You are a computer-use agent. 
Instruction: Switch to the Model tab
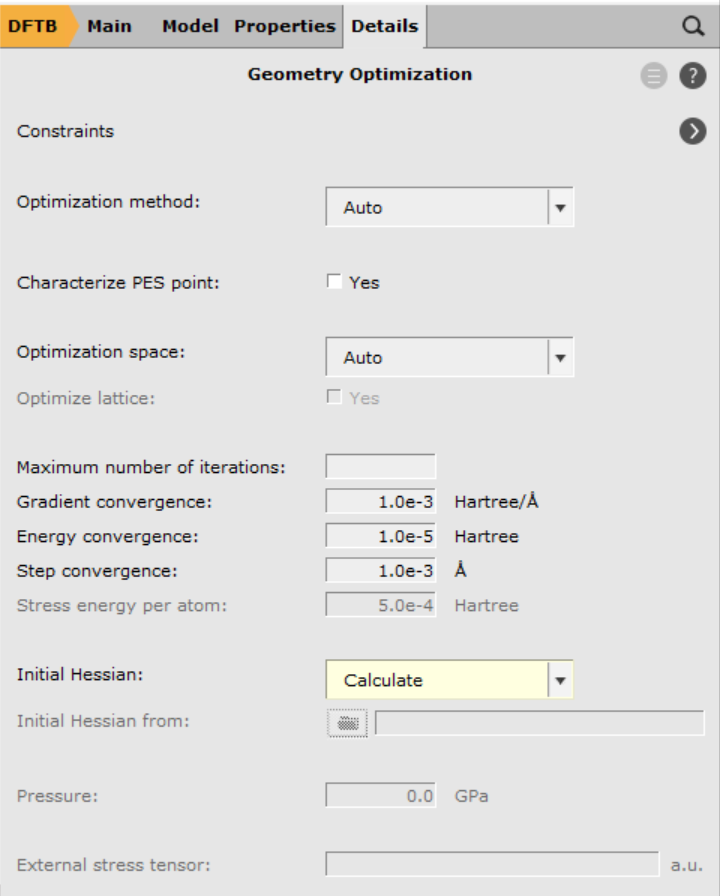[x=190, y=26]
